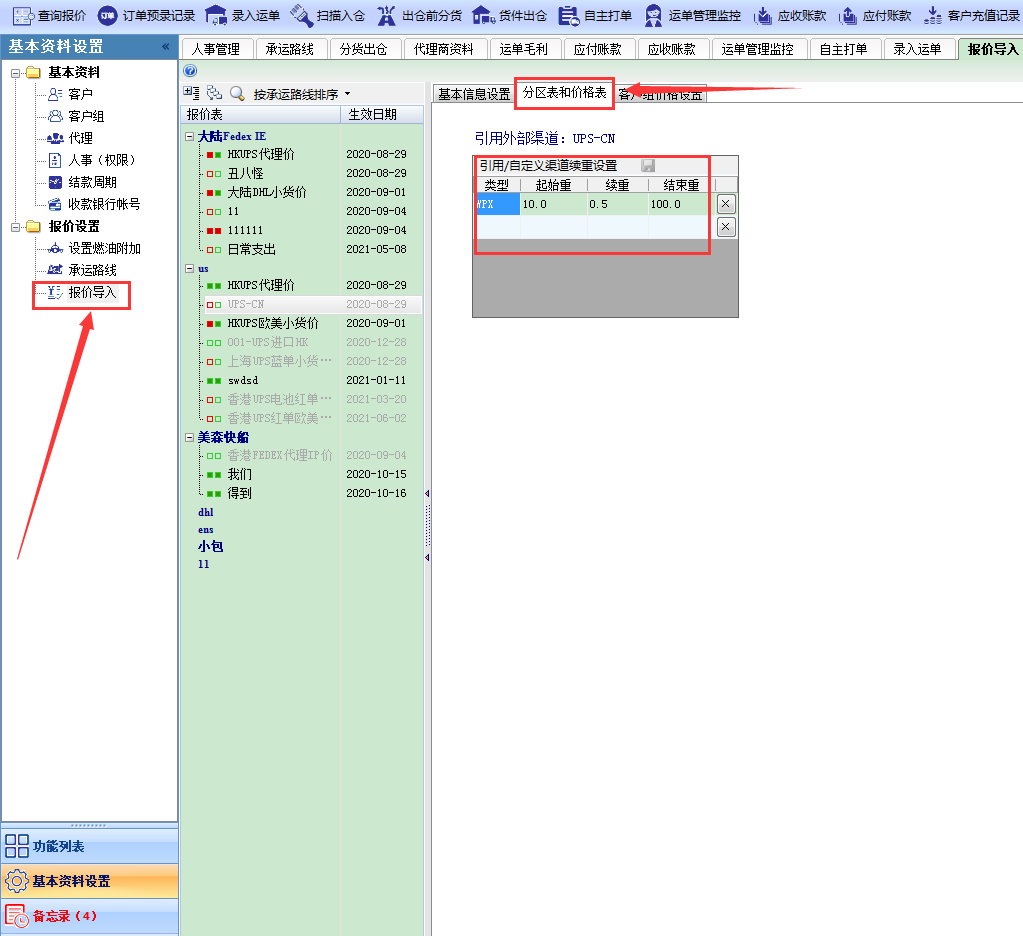Image resolution: width=1023 pixels, height=936 pixels.
Task: Click the blue help question mark icon
Action: (191, 71)
